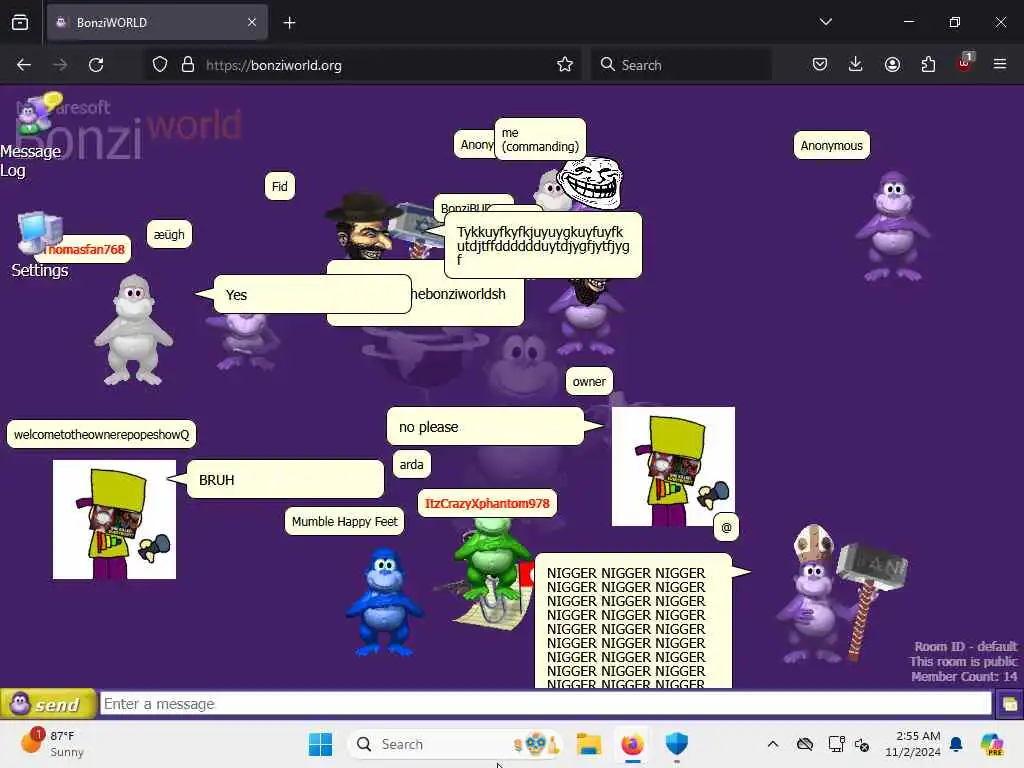The width and height of the screenshot is (1024, 768).
Task: Click the send button
Action: coord(49,704)
